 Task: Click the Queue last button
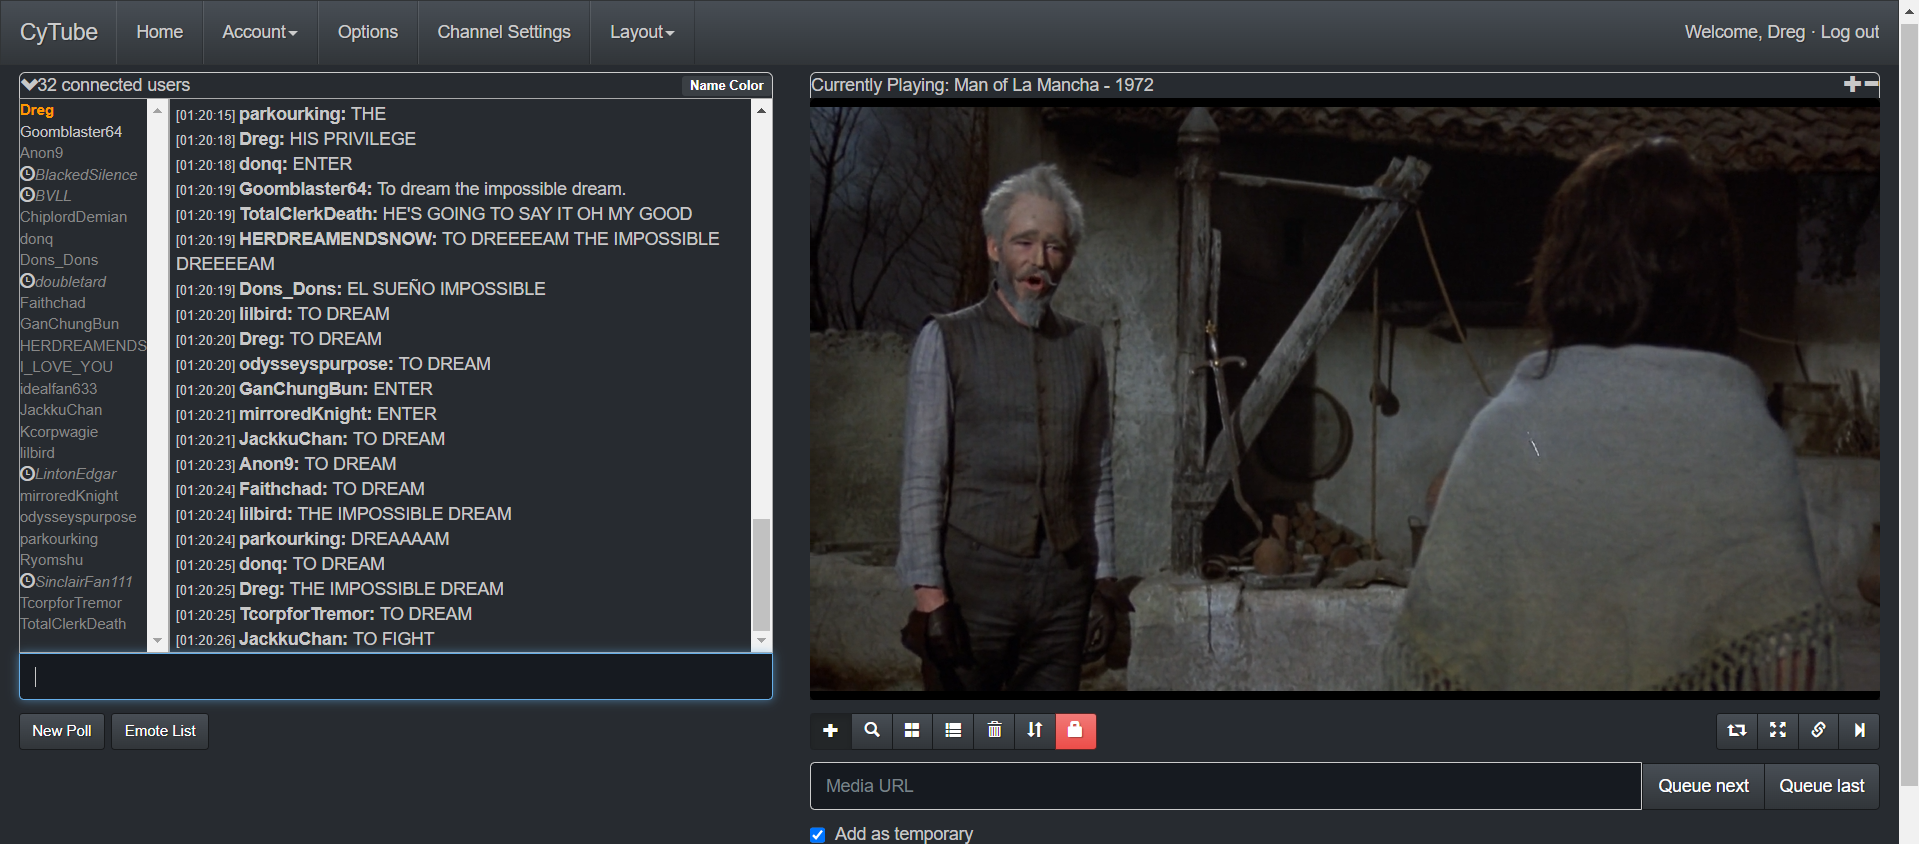point(1822,786)
